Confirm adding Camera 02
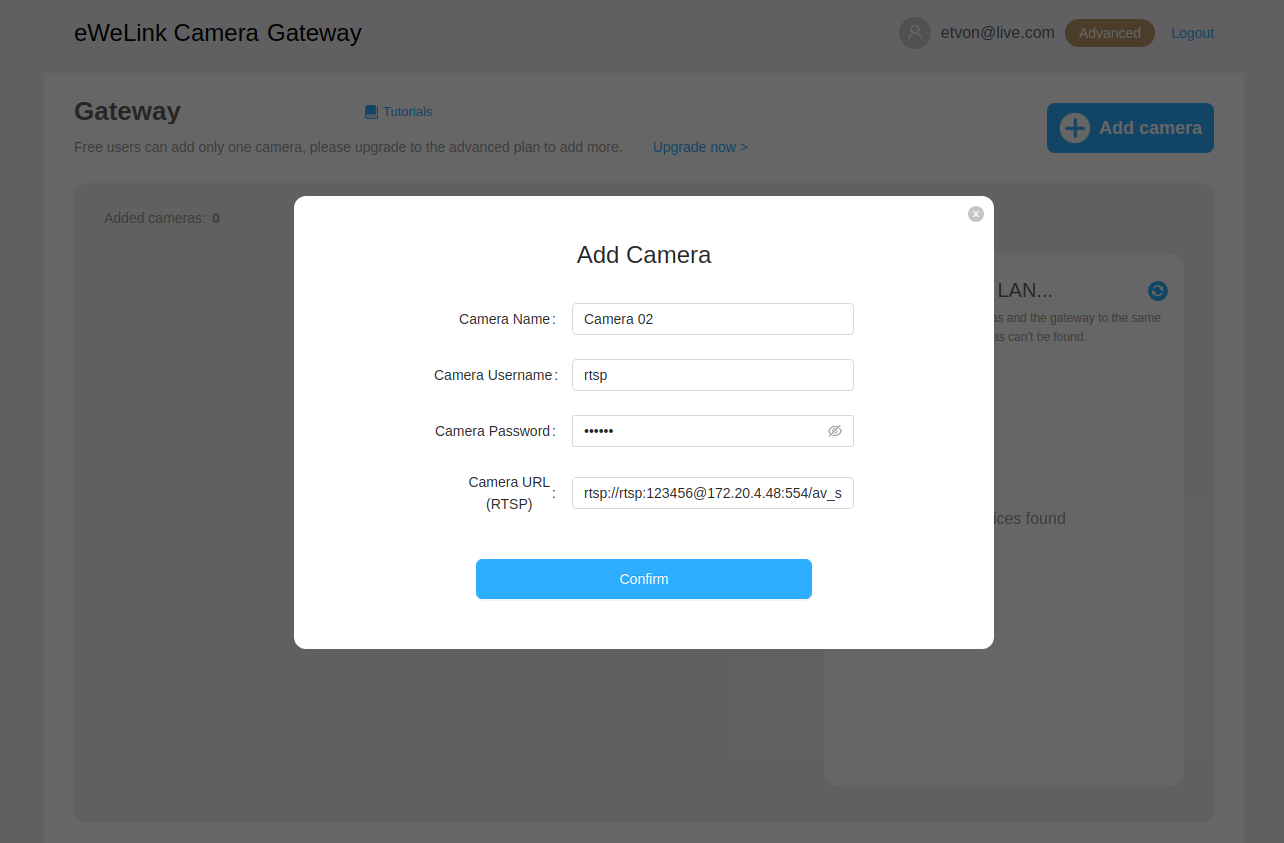 643,578
